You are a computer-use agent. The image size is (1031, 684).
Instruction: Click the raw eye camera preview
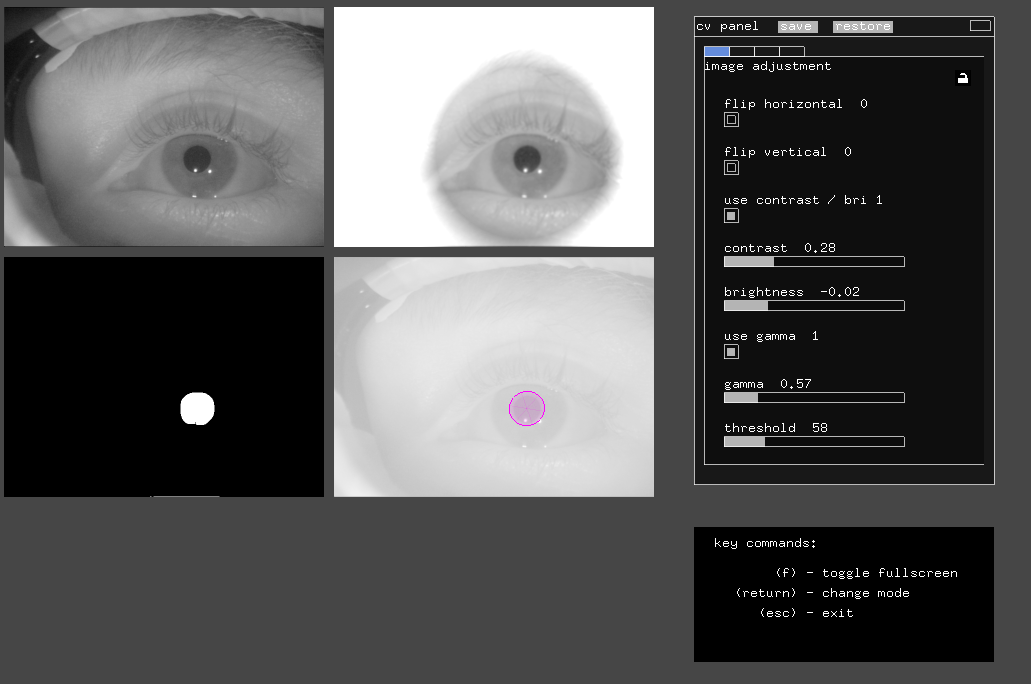[164, 126]
